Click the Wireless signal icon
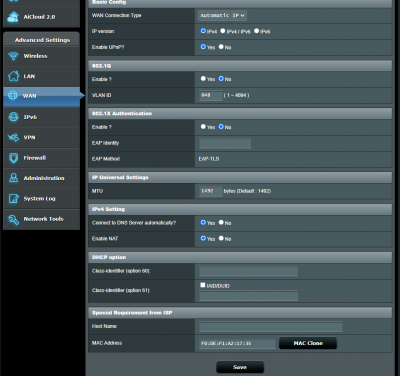 point(13,56)
